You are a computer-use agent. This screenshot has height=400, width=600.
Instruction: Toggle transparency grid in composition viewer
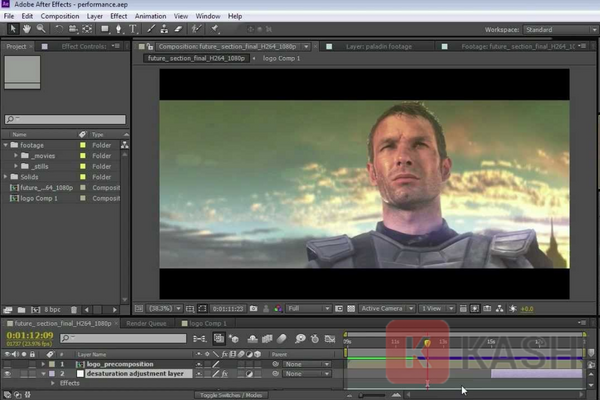[x=351, y=309]
